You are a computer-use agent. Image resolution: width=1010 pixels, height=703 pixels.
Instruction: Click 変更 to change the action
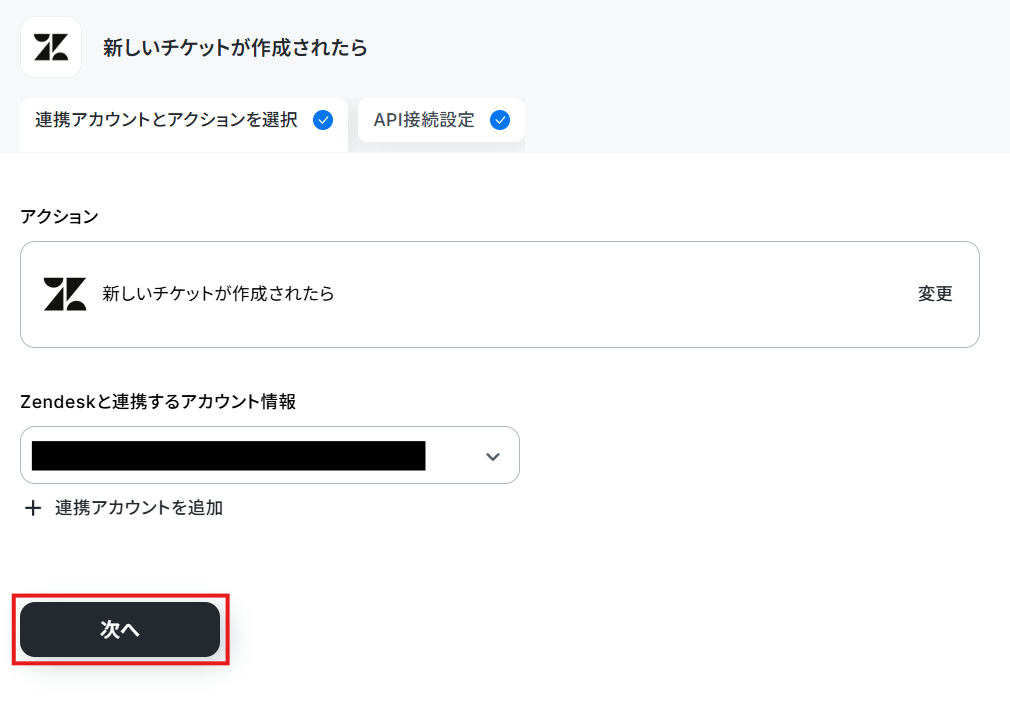[935, 294]
